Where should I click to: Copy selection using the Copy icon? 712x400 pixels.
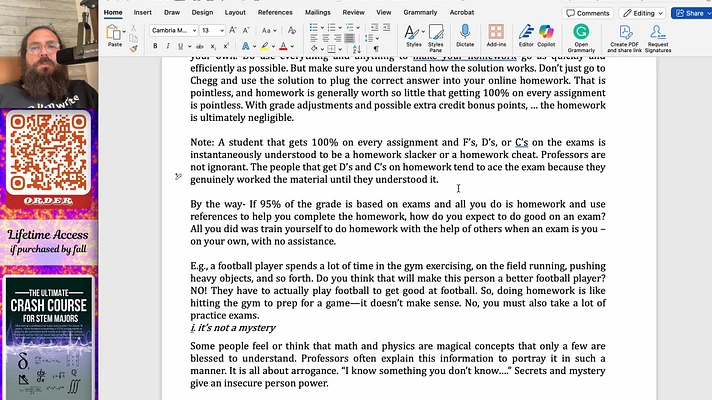click(x=134, y=39)
